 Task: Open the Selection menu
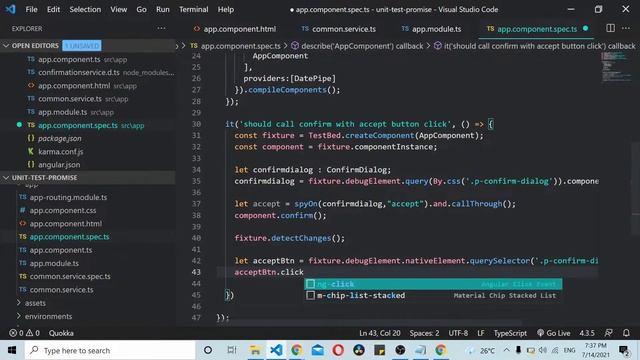click(85, 9)
